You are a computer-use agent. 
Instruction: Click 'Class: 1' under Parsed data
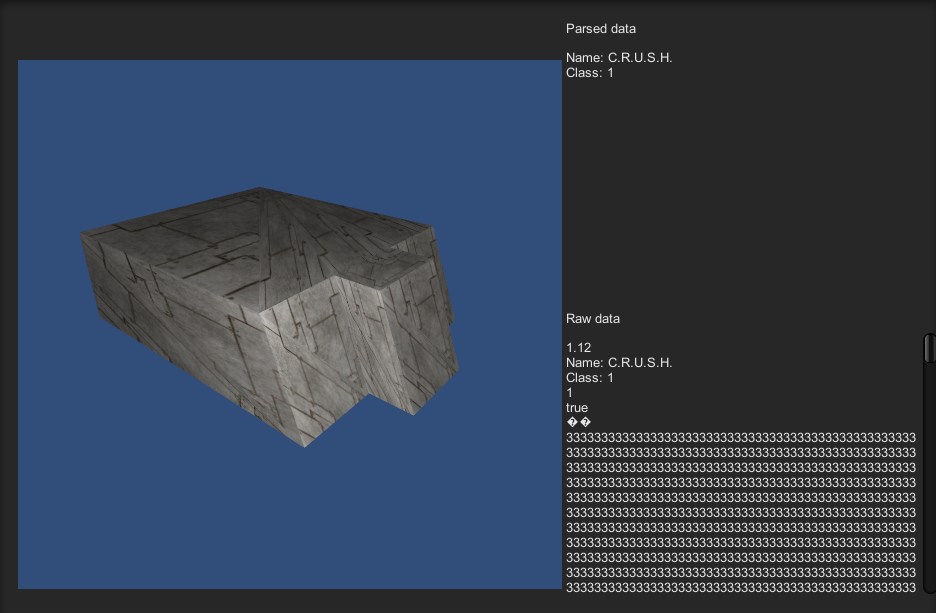(x=590, y=73)
